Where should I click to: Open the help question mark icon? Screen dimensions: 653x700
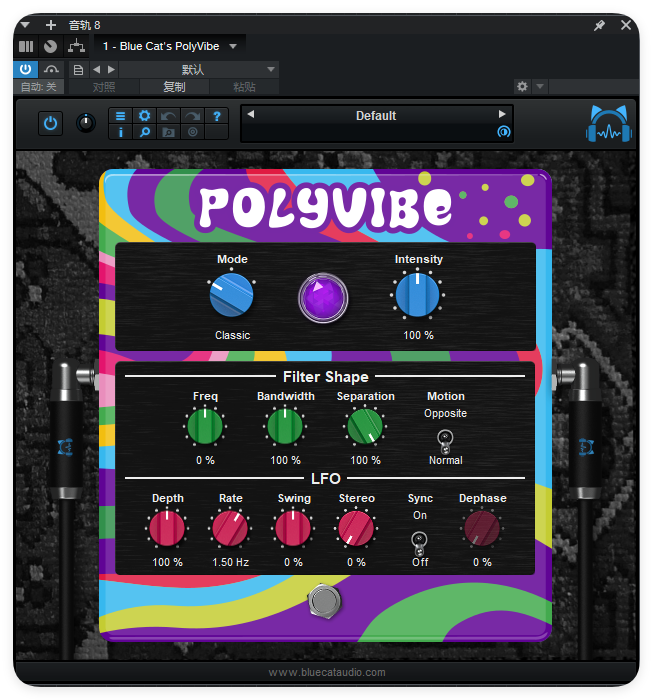(x=216, y=116)
